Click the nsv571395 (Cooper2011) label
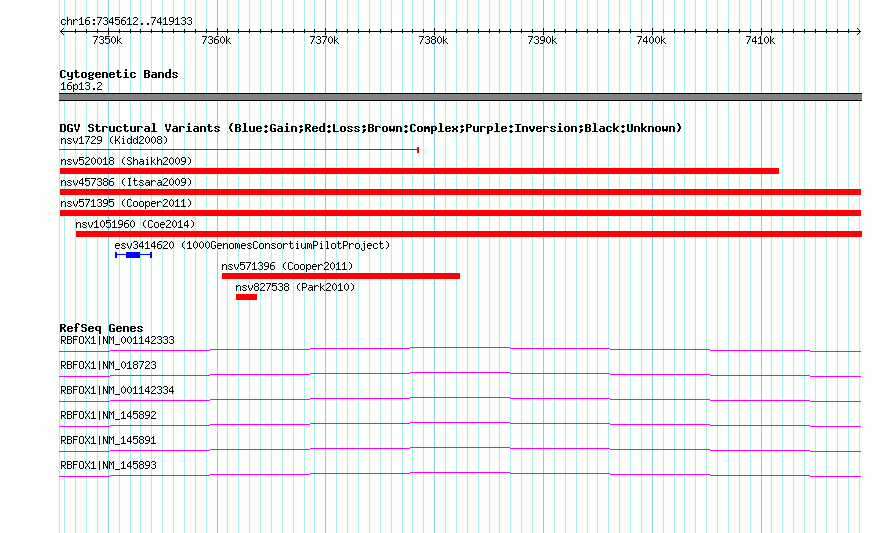Image resolution: width=890 pixels, height=533 pixels. pyautogui.click(x=126, y=203)
